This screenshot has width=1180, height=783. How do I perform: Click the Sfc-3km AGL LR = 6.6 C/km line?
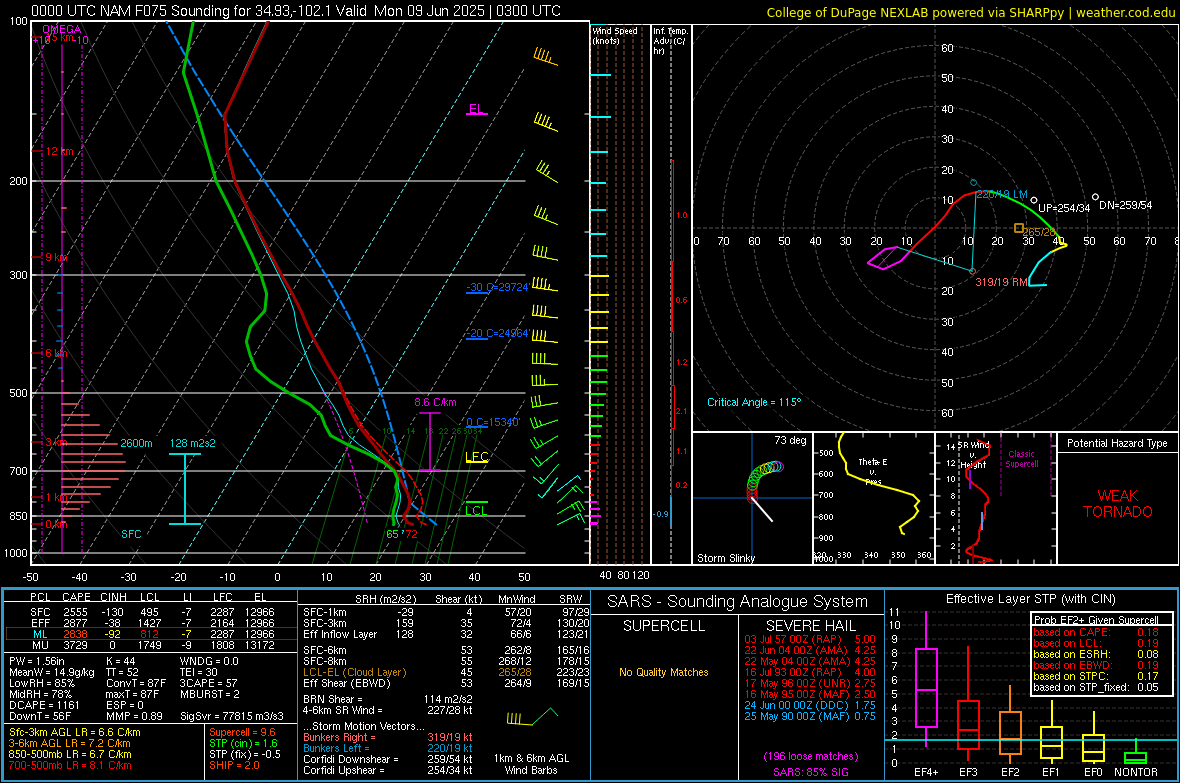point(75,732)
